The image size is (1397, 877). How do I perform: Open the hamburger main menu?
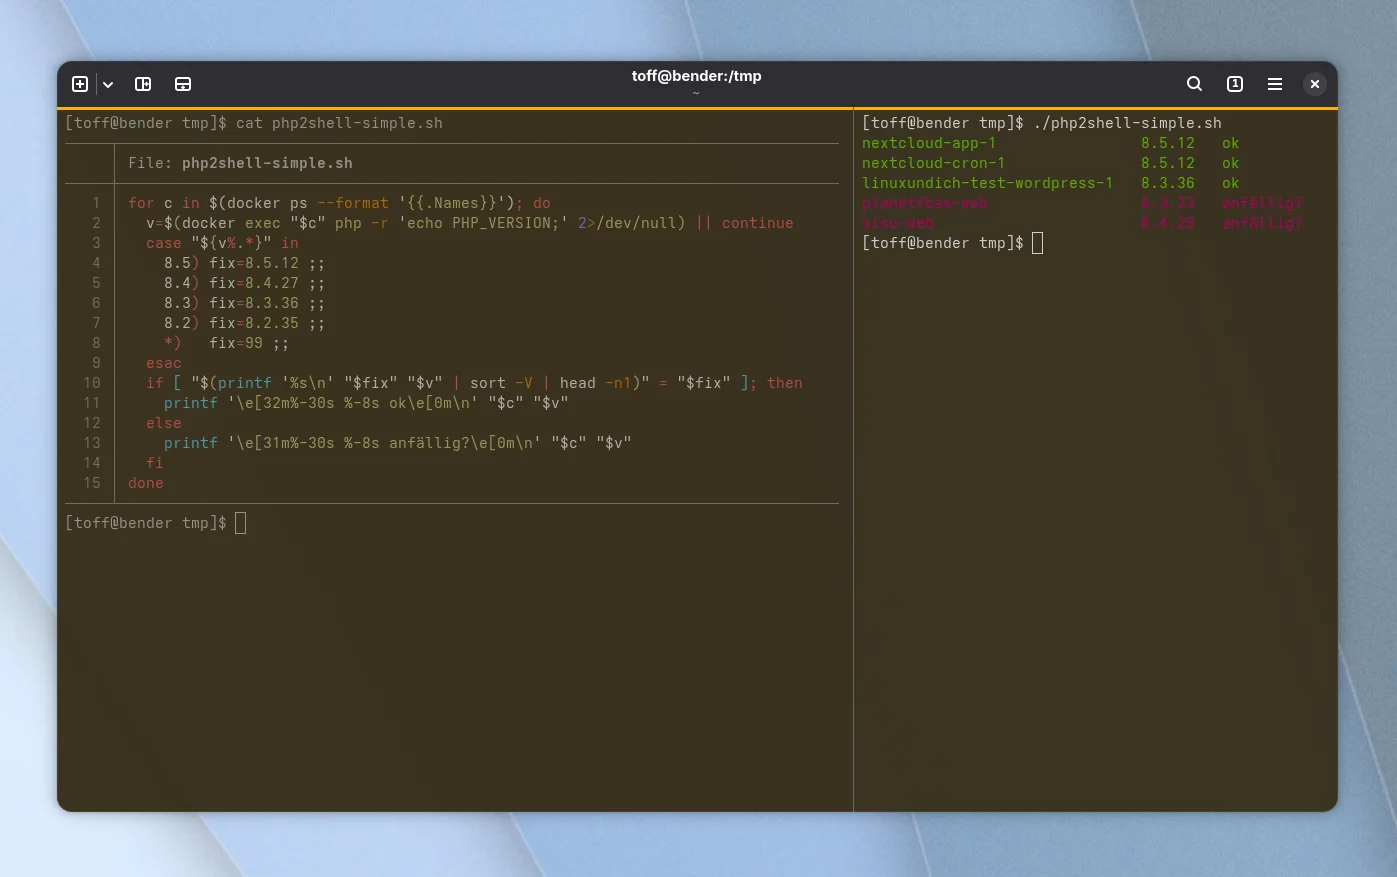[x=1275, y=84]
